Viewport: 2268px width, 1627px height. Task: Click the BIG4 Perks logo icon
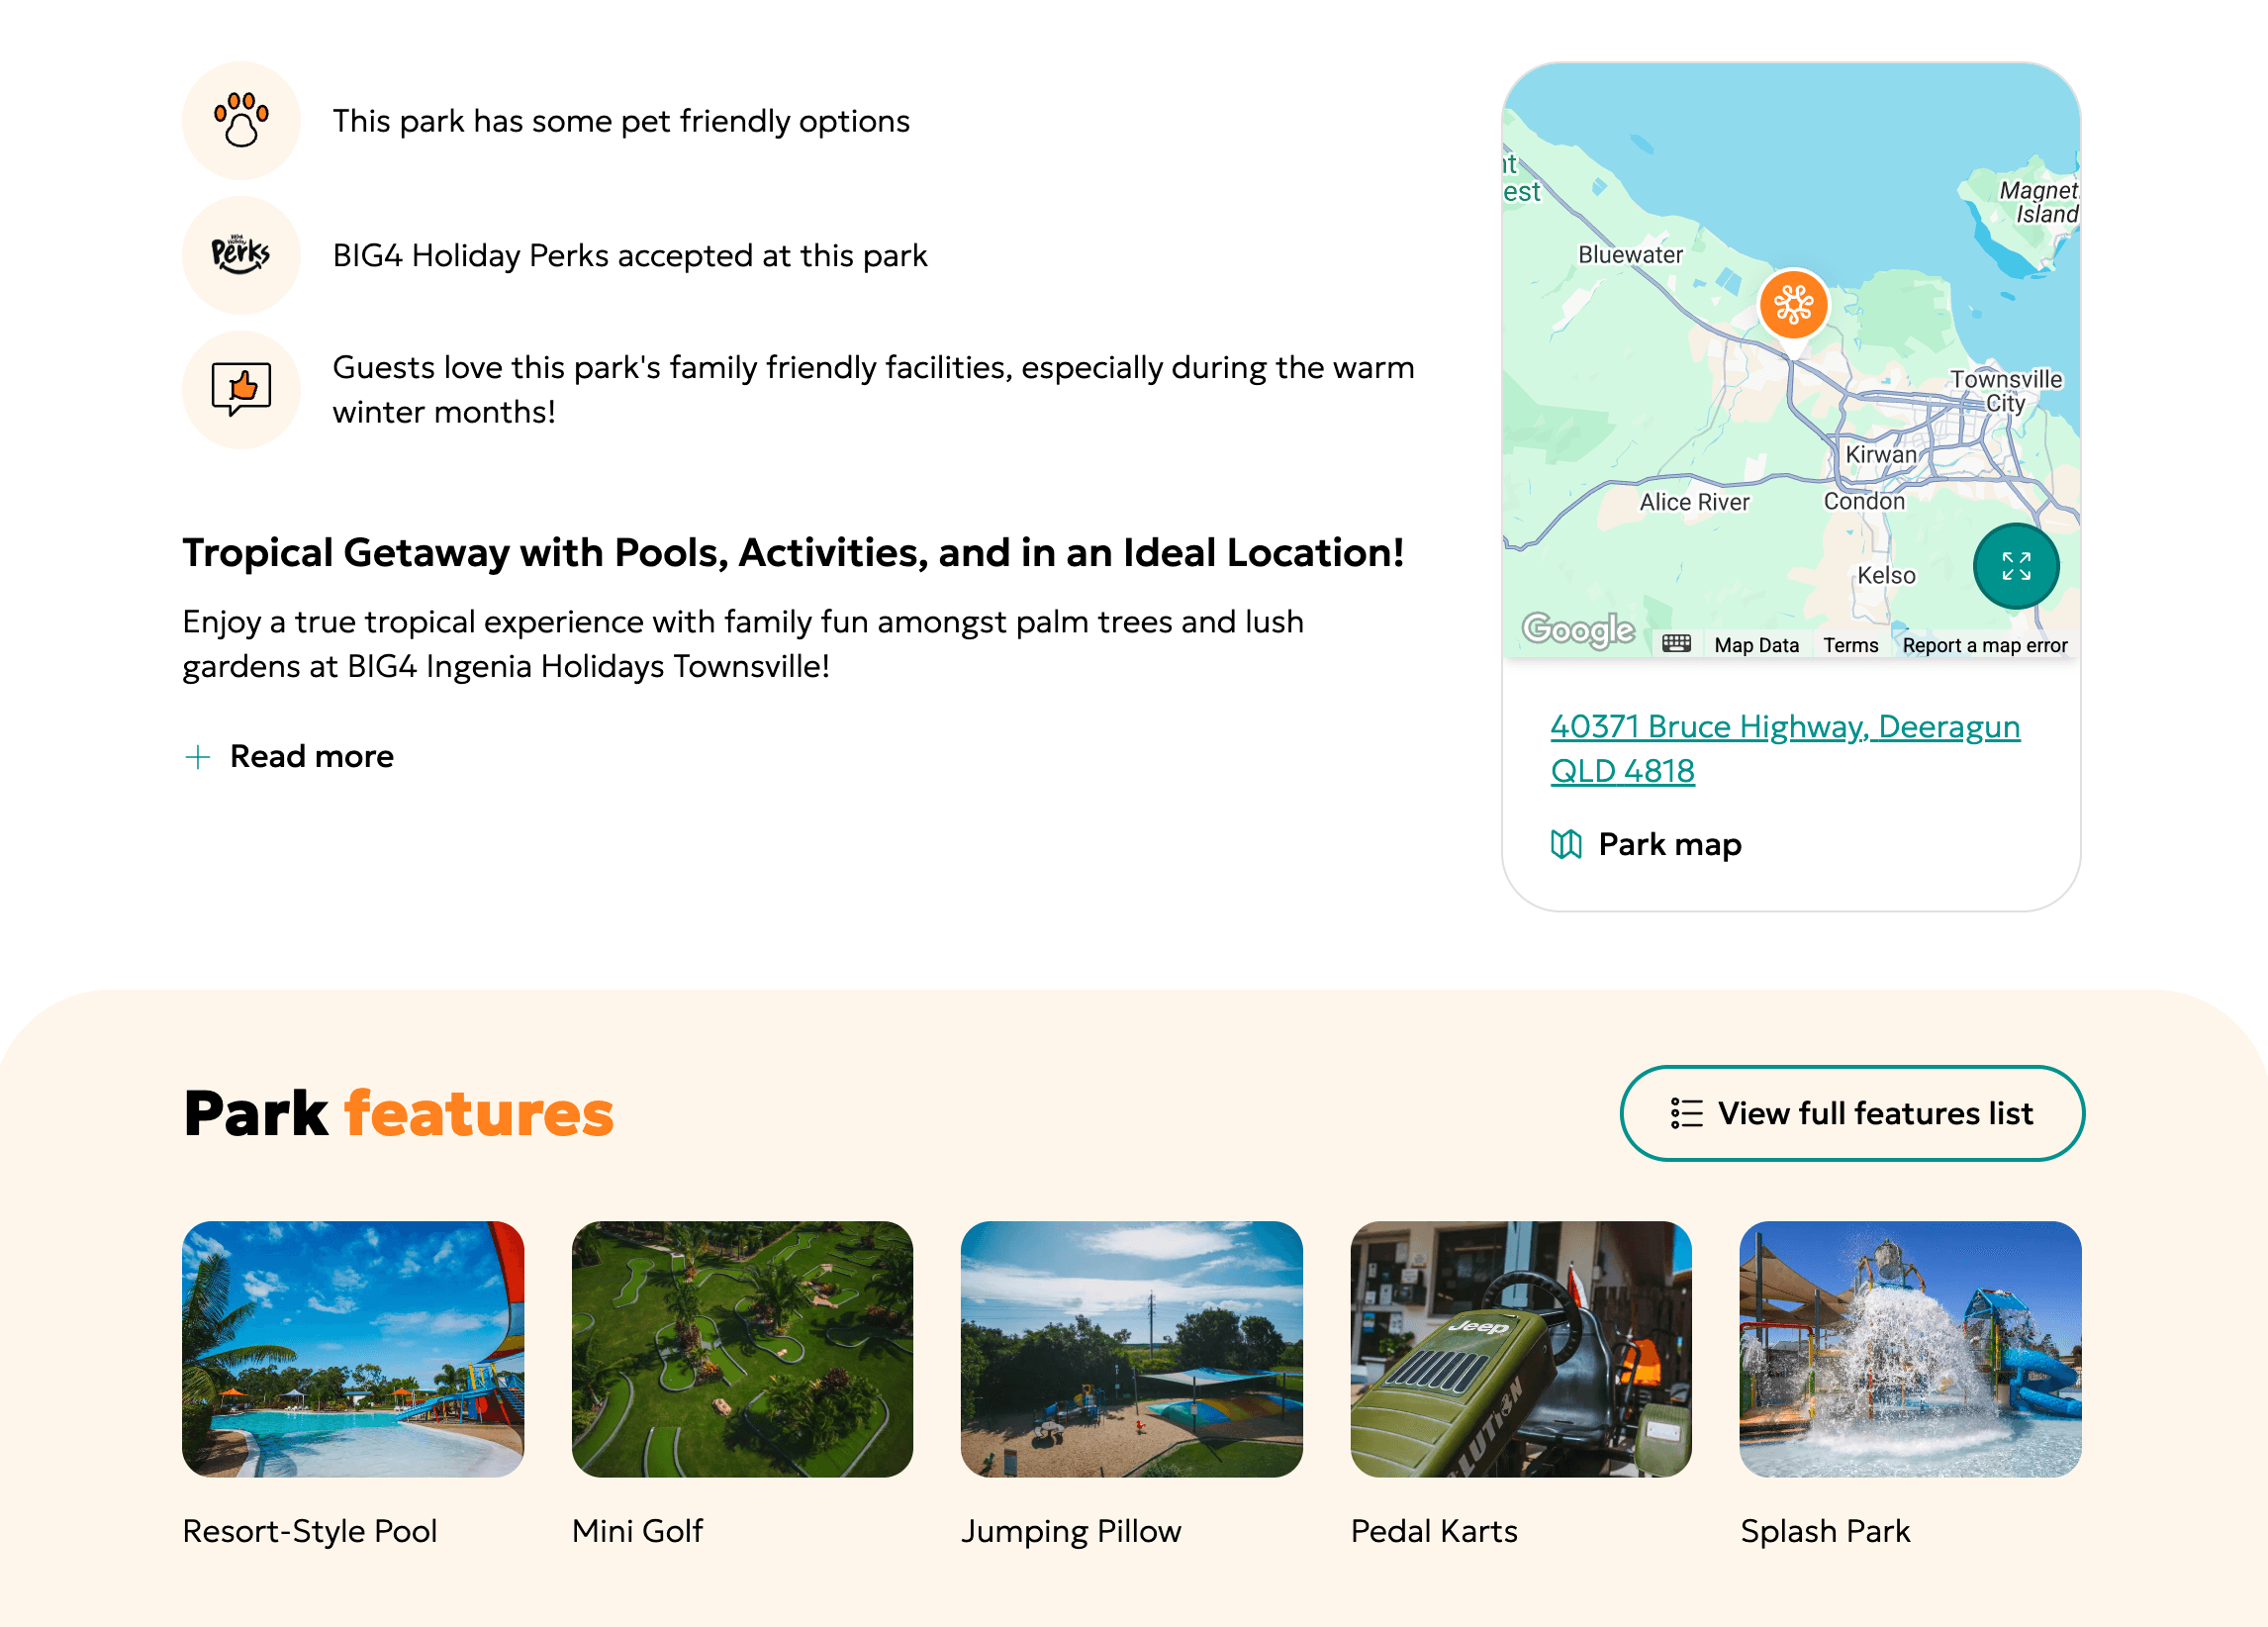[x=241, y=255]
